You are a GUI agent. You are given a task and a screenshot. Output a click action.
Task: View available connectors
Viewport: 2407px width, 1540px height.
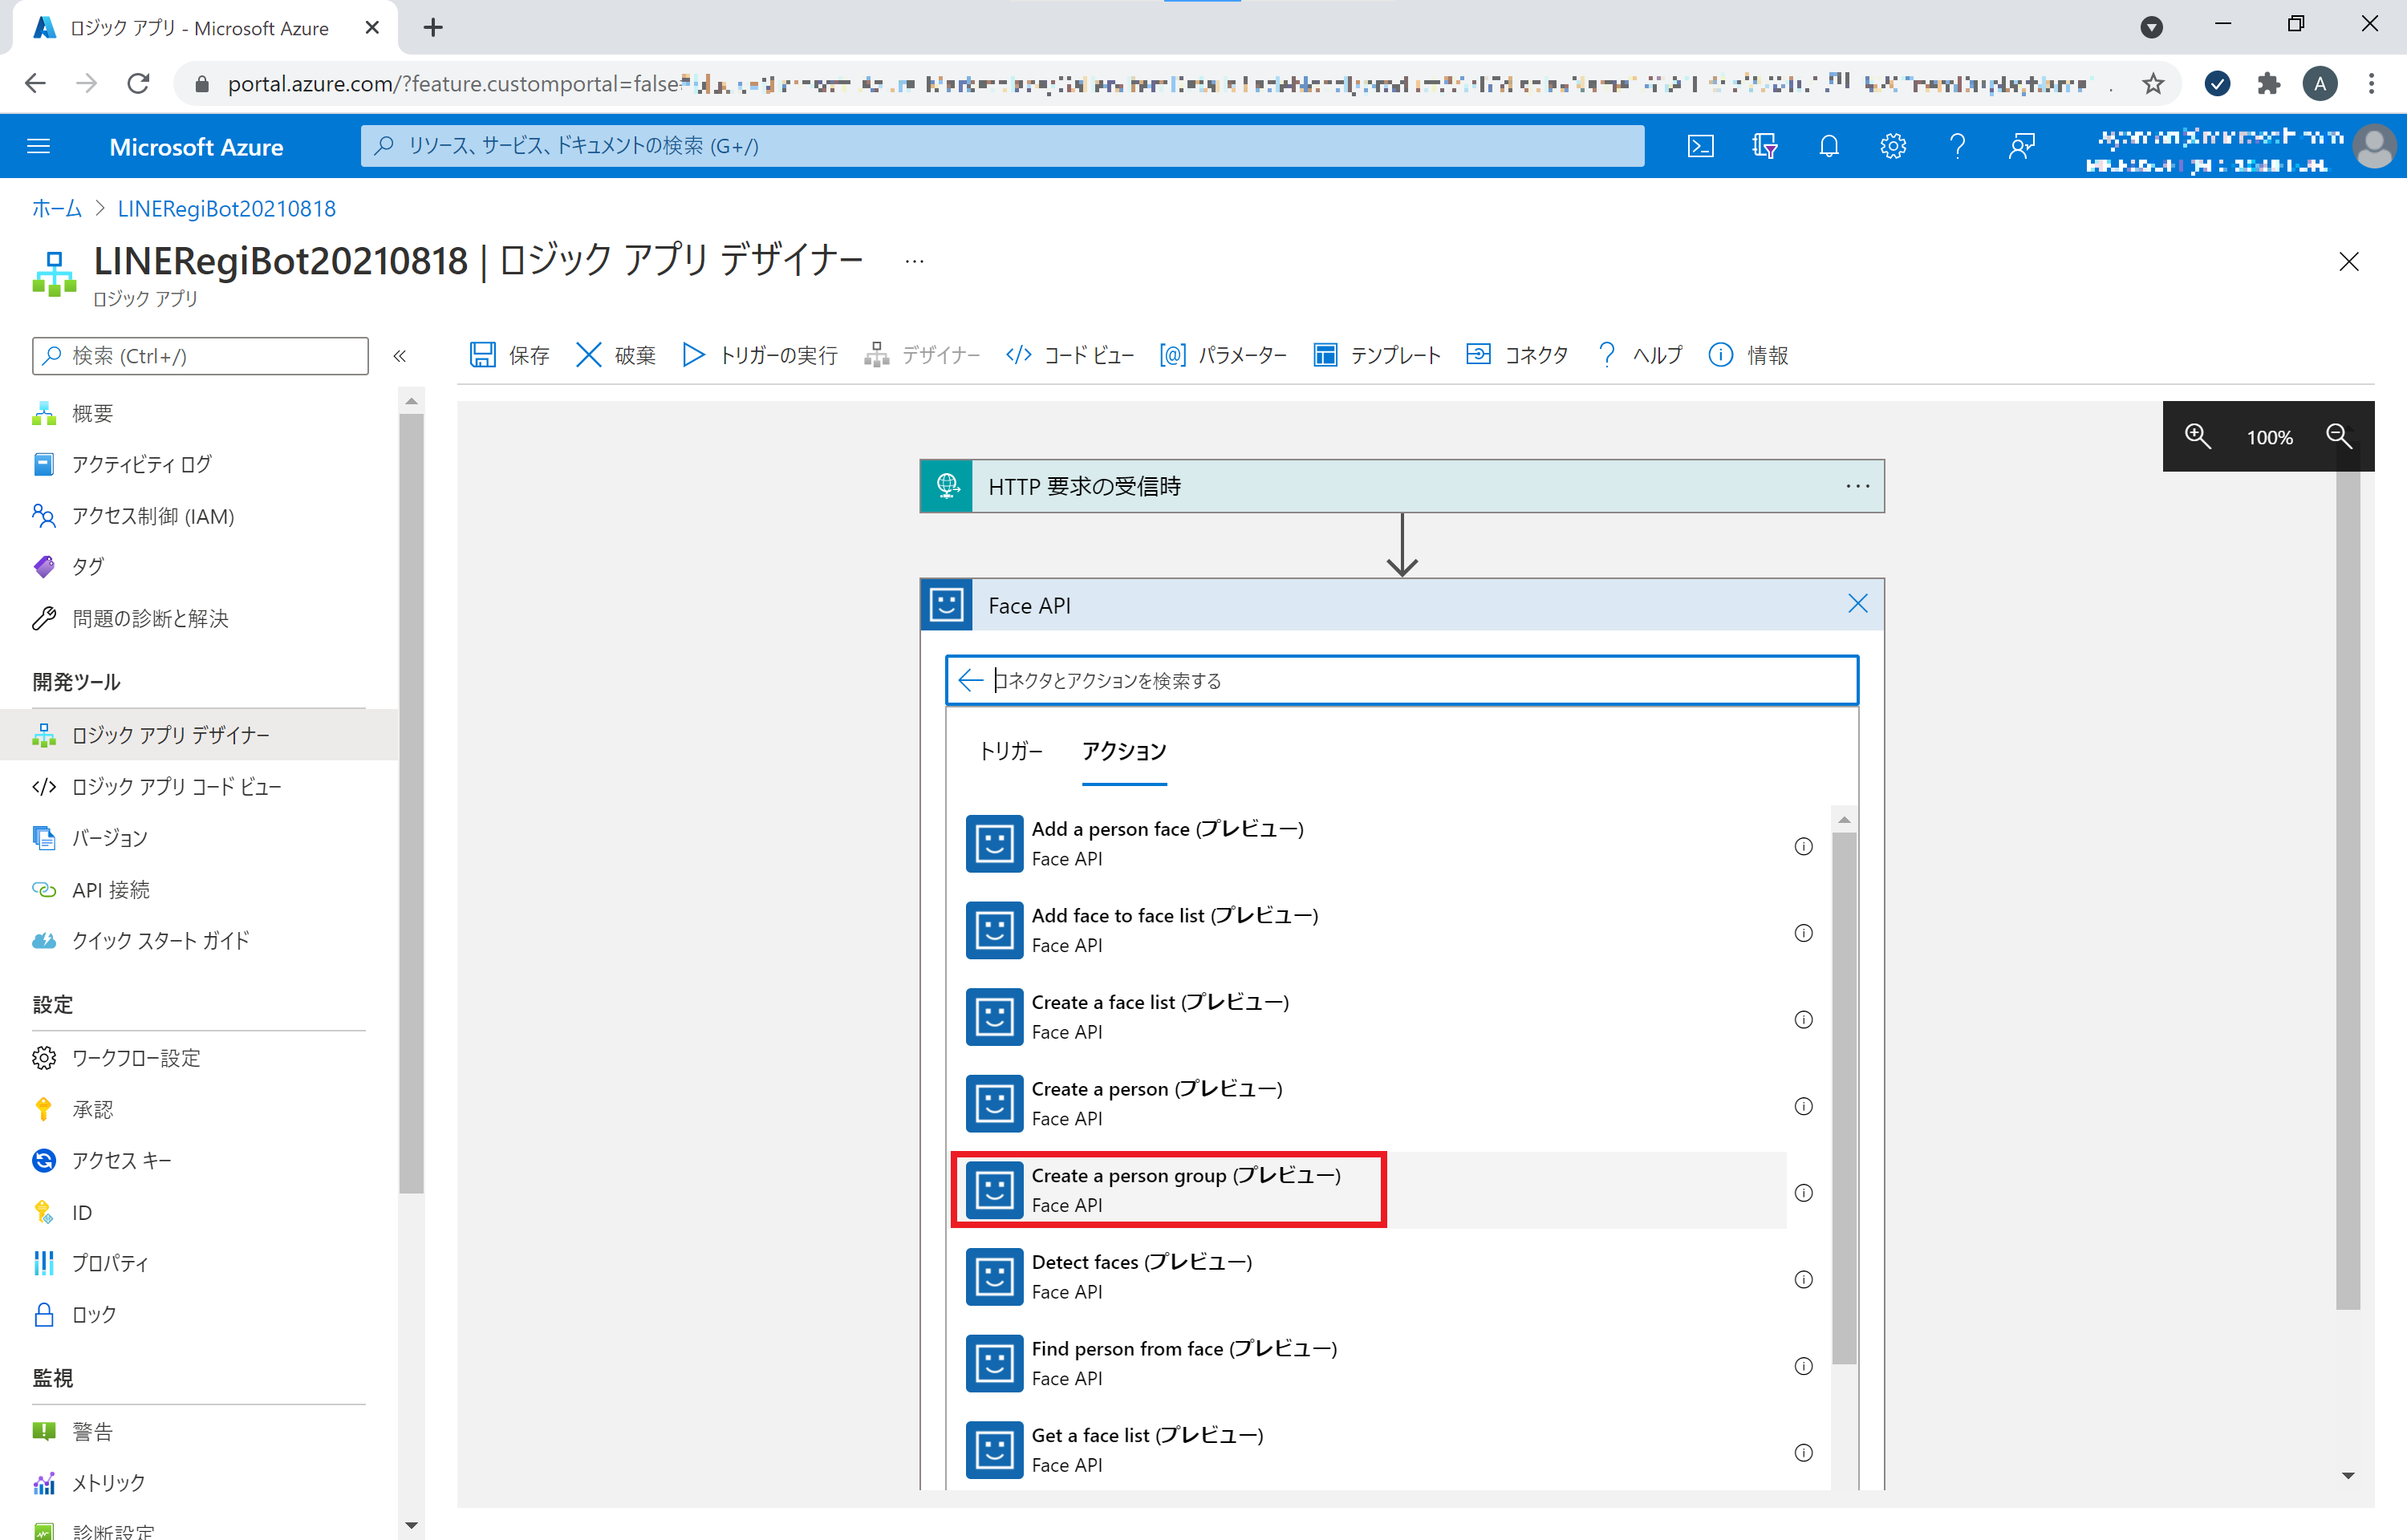pyautogui.click(x=1516, y=355)
